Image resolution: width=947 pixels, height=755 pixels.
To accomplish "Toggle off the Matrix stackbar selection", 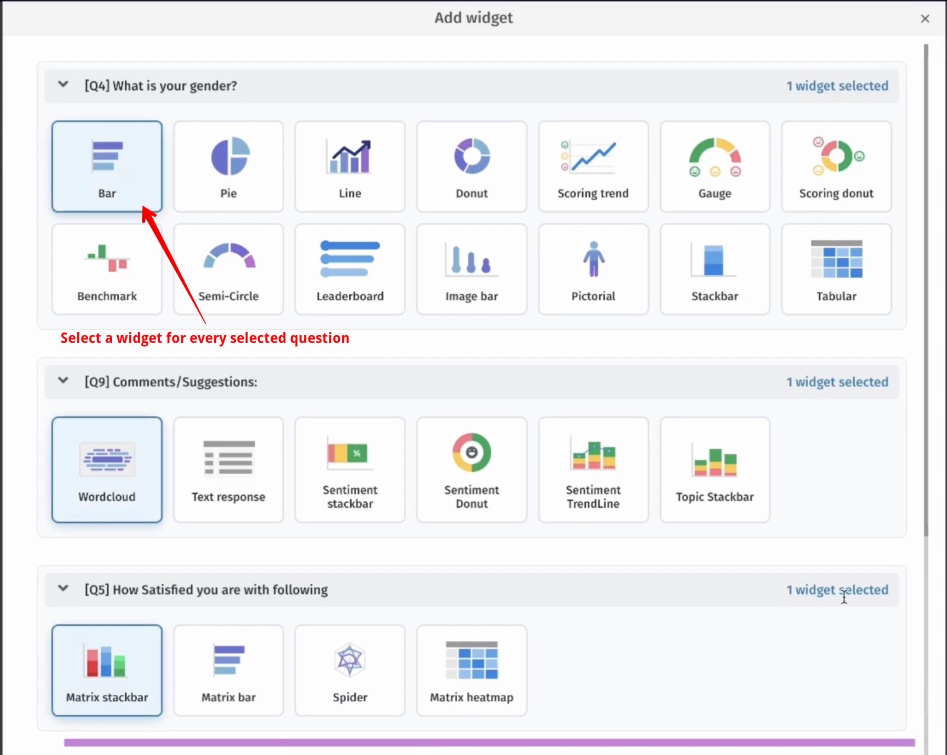I will point(106,670).
